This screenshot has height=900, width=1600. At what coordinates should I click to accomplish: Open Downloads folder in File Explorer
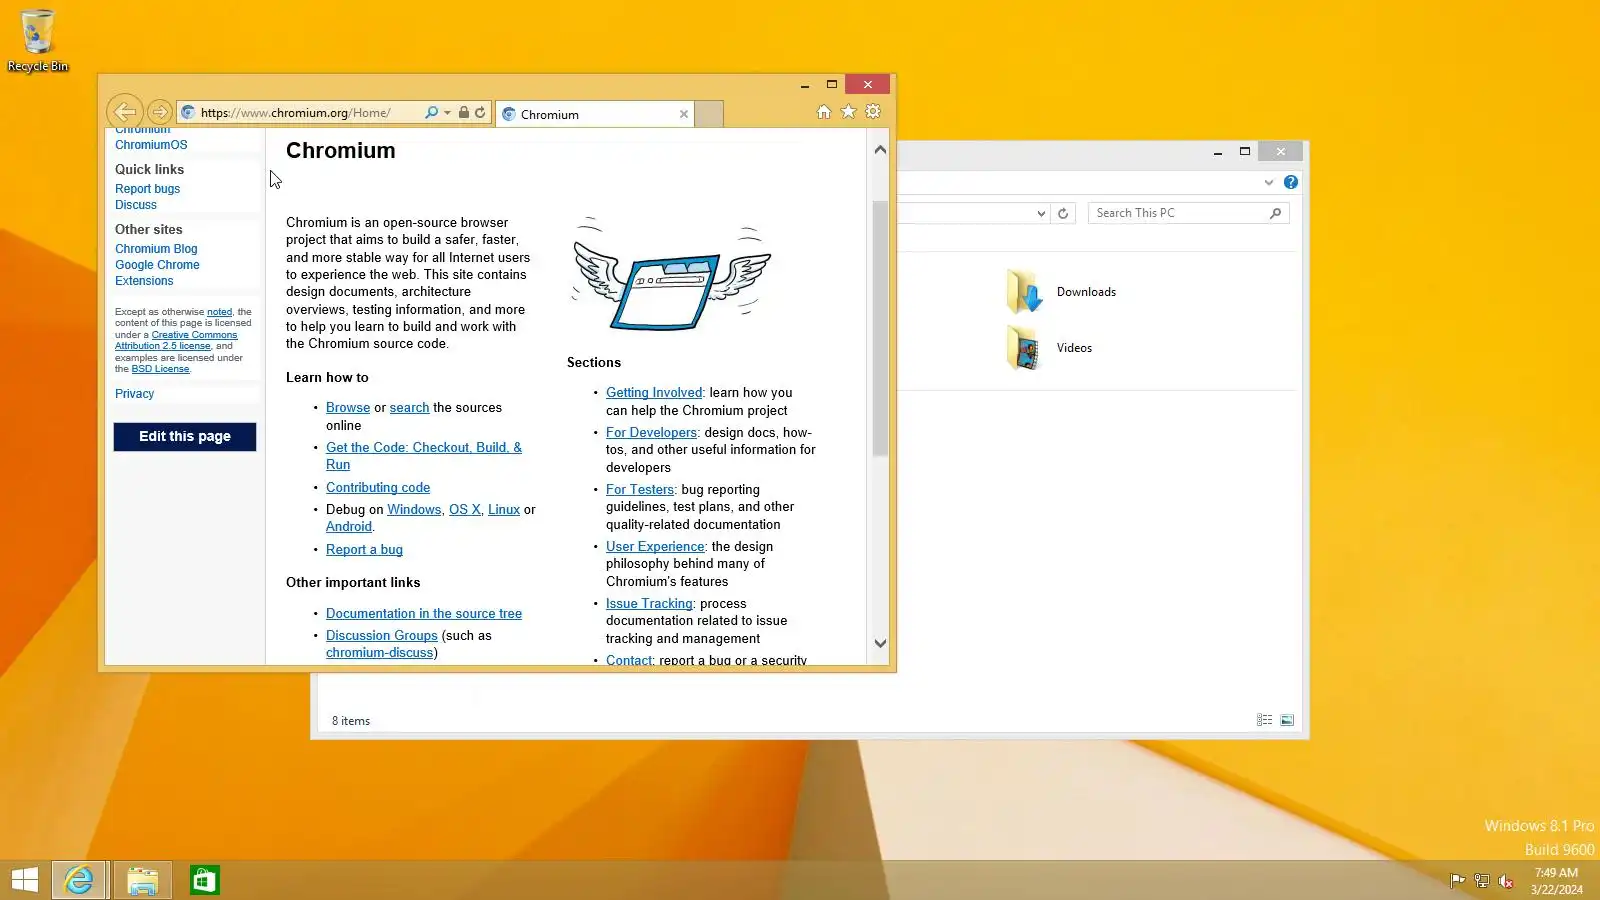tap(1061, 292)
